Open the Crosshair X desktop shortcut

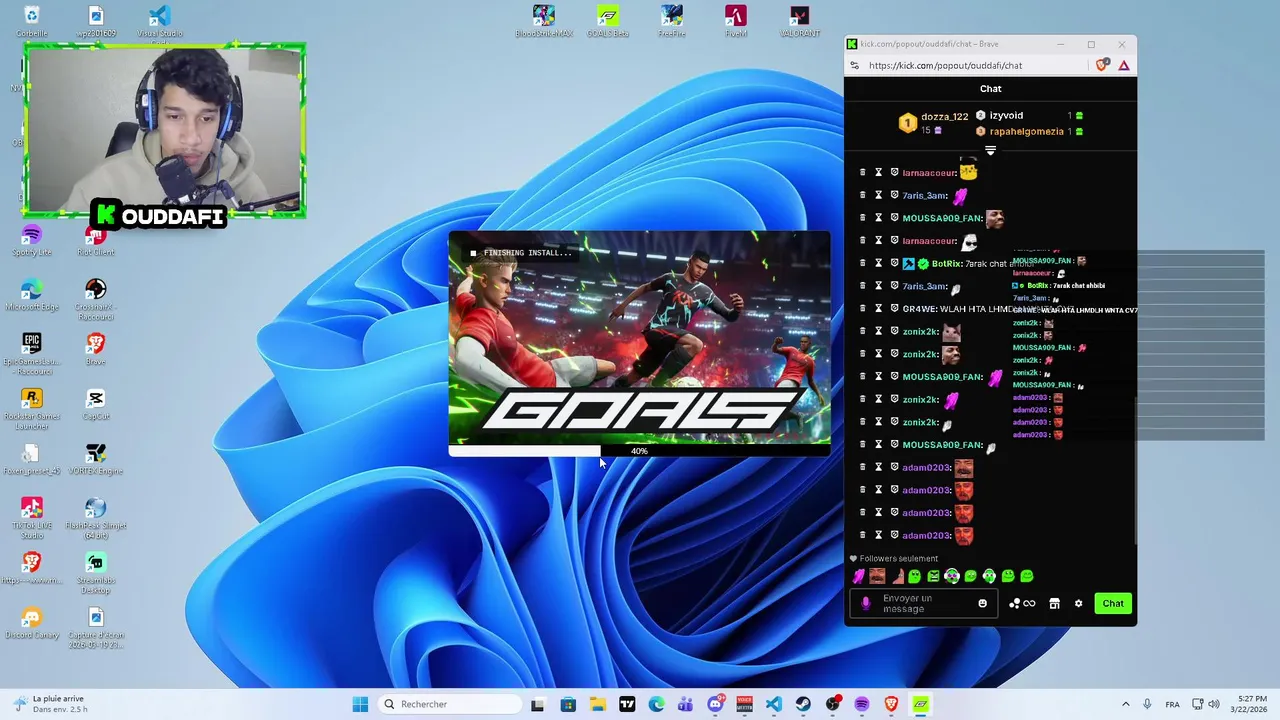click(x=96, y=299)
